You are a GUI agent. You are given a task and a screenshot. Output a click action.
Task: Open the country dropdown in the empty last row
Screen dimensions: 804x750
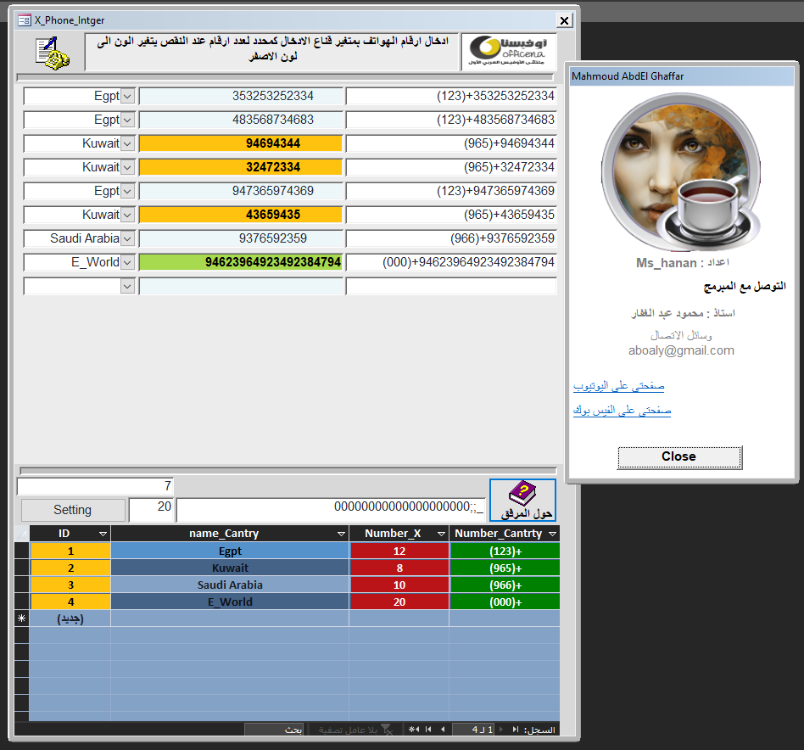click(x=127, y=286)
